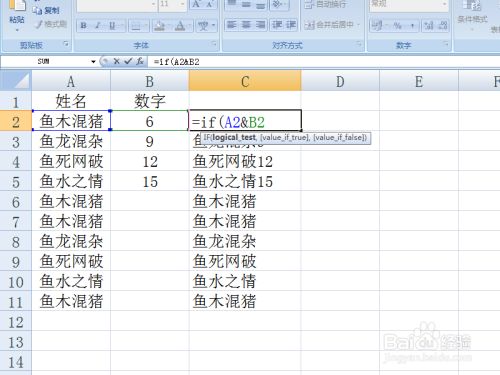Click cell B2 with value 6

point(150,121)
